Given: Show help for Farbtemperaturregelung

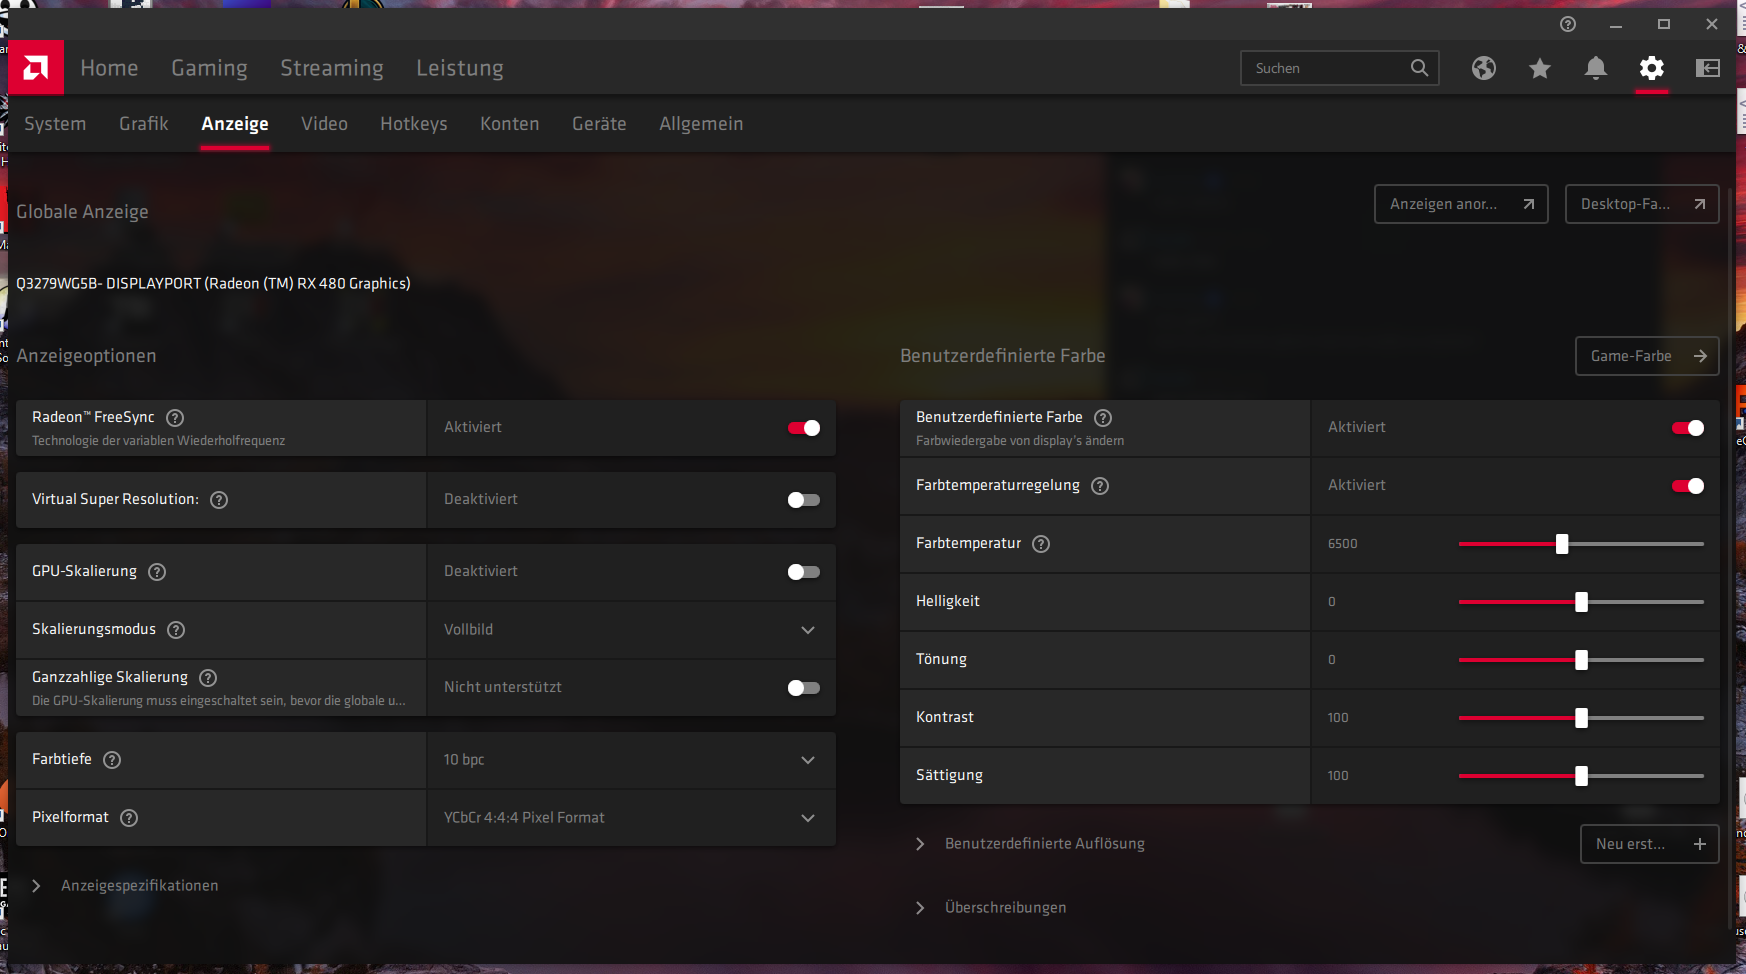Looking at the screenshot, I should (x=1100, y=486).
